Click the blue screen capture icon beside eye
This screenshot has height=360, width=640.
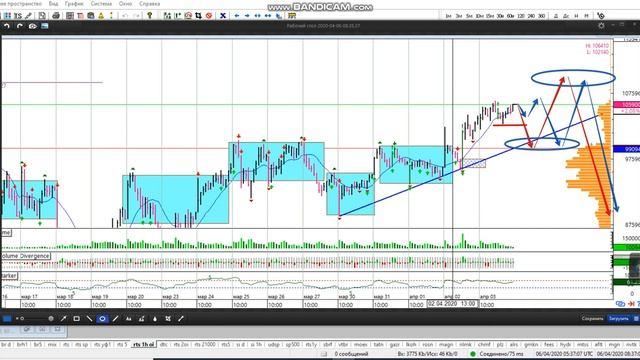[44, 26]
